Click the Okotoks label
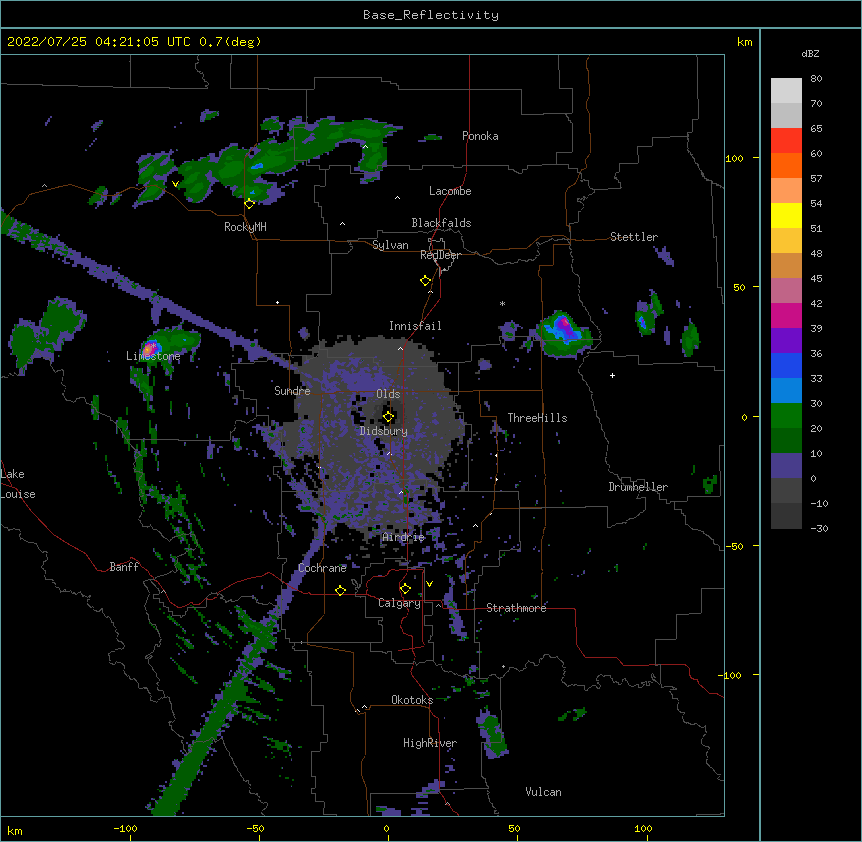The height and width of the screenshot is (842, 862). point(412,700)
